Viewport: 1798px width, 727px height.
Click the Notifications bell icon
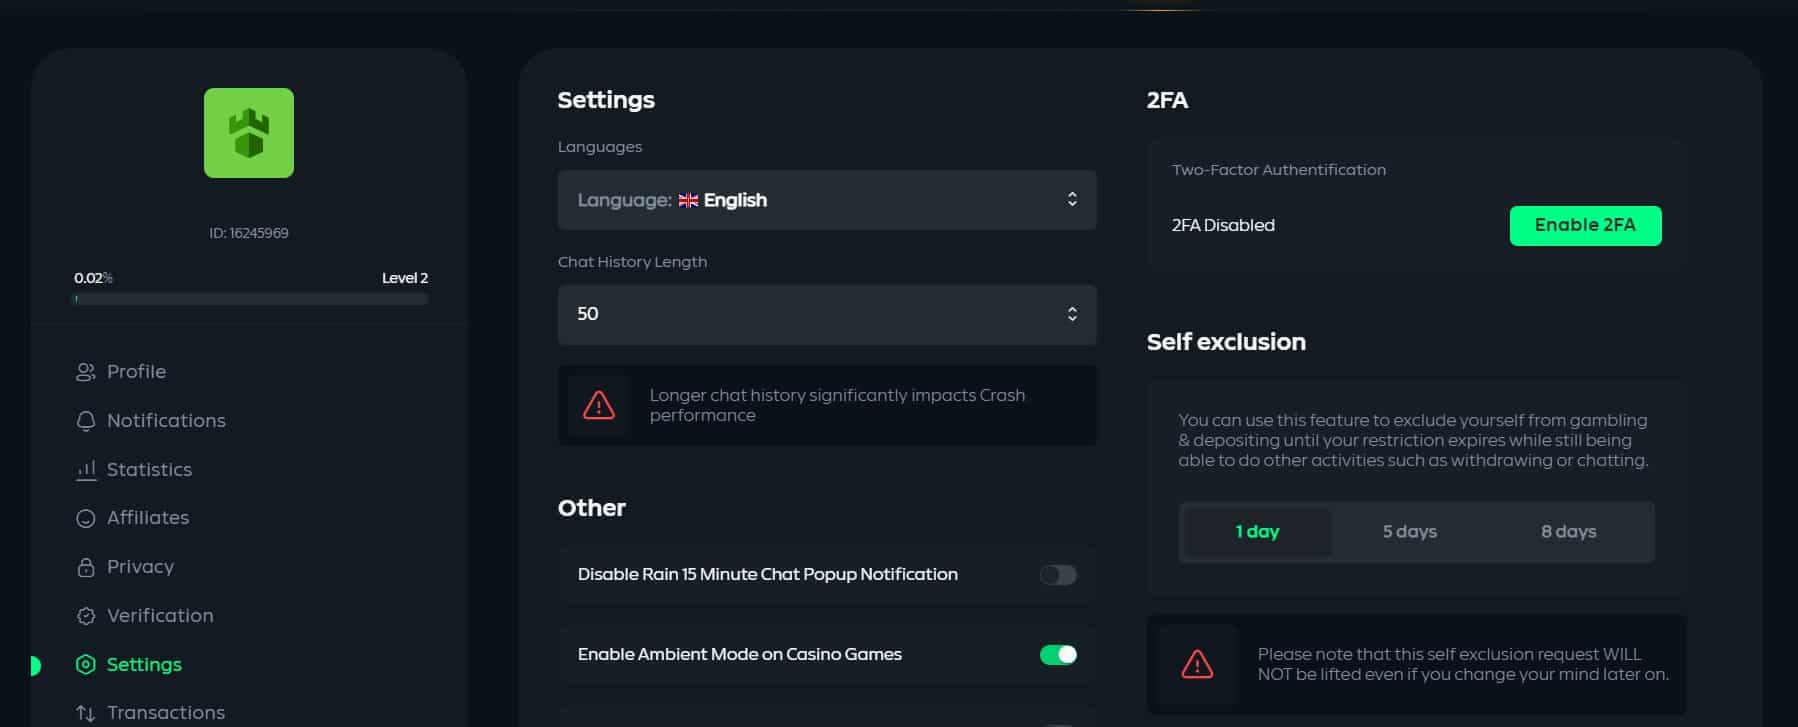pyautogui.click(x=86, y=421)
